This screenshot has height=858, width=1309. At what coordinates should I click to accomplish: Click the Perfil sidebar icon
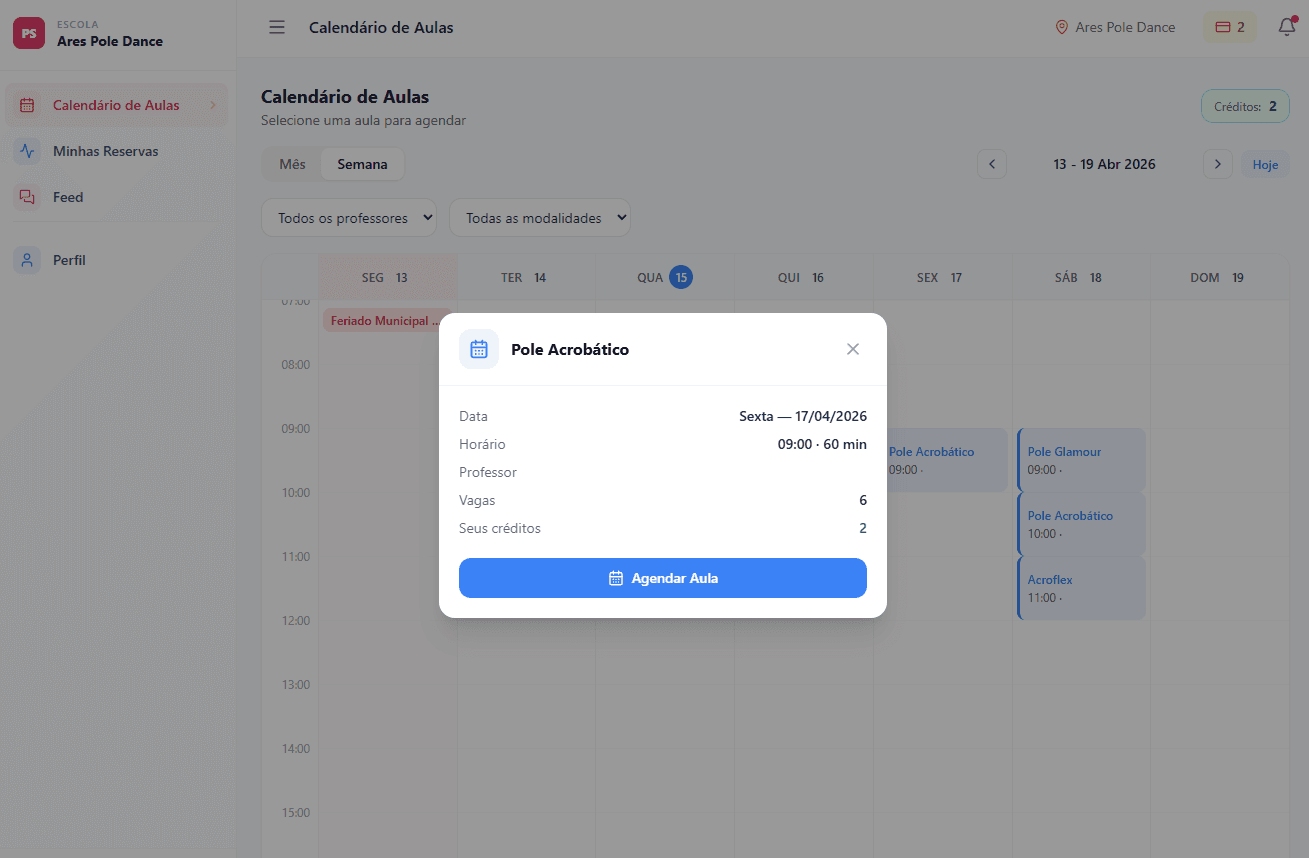pos(27,260)
